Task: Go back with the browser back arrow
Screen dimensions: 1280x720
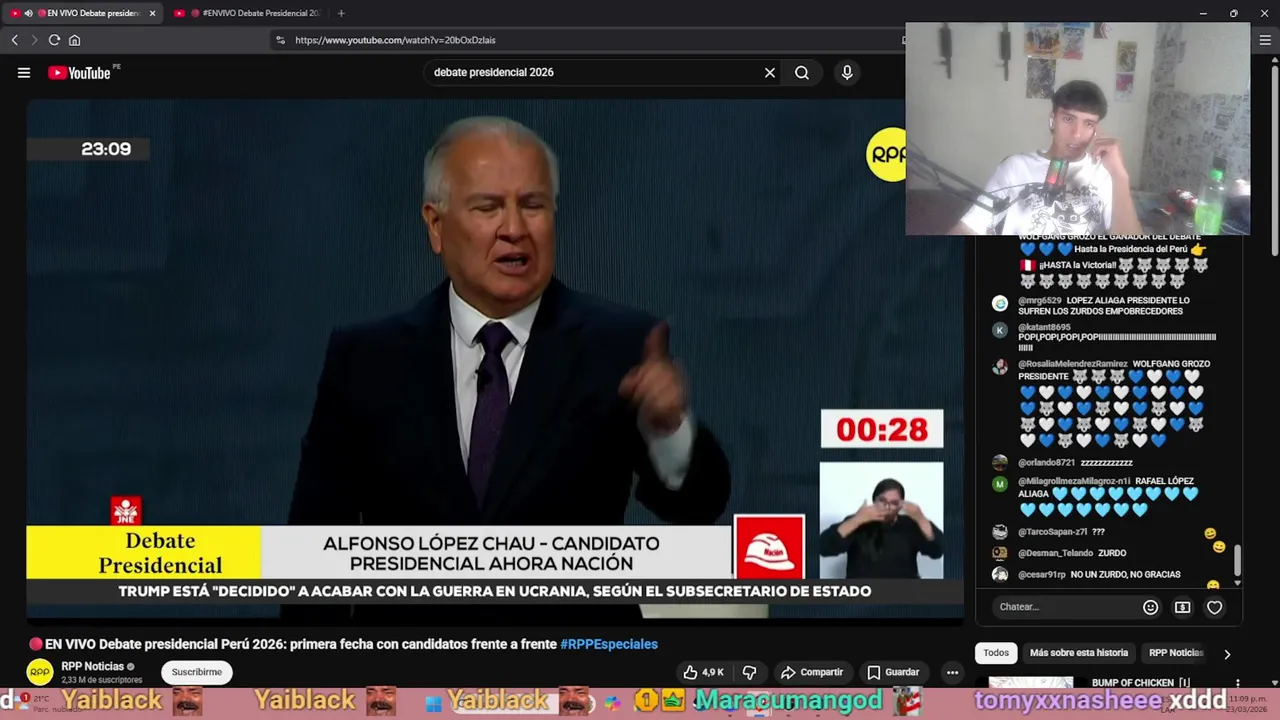Action: (x=15, y=40)
